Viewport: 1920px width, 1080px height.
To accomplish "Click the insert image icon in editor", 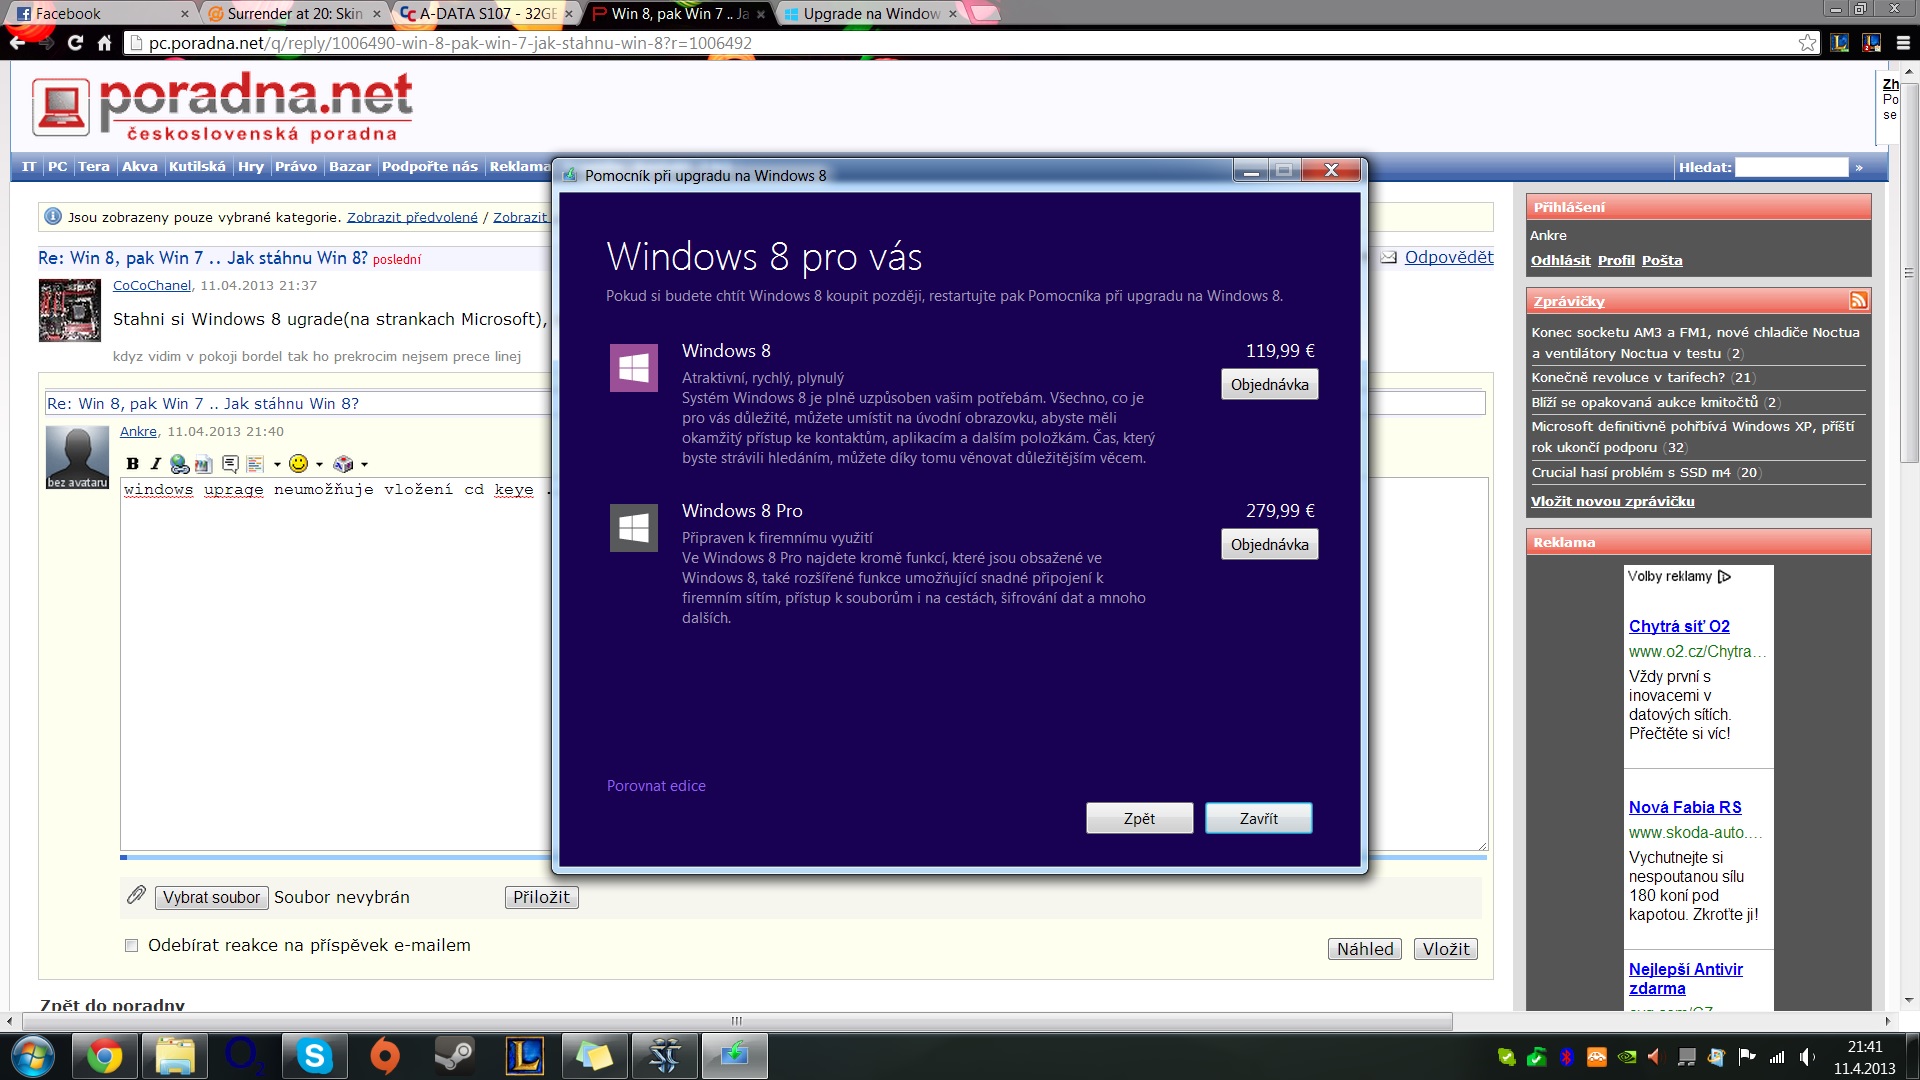I will point(203,464).
